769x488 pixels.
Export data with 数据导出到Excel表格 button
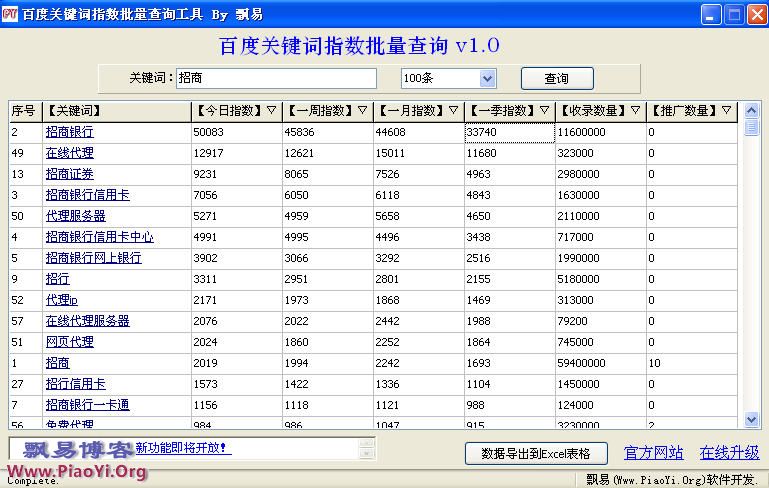point(535,453)
